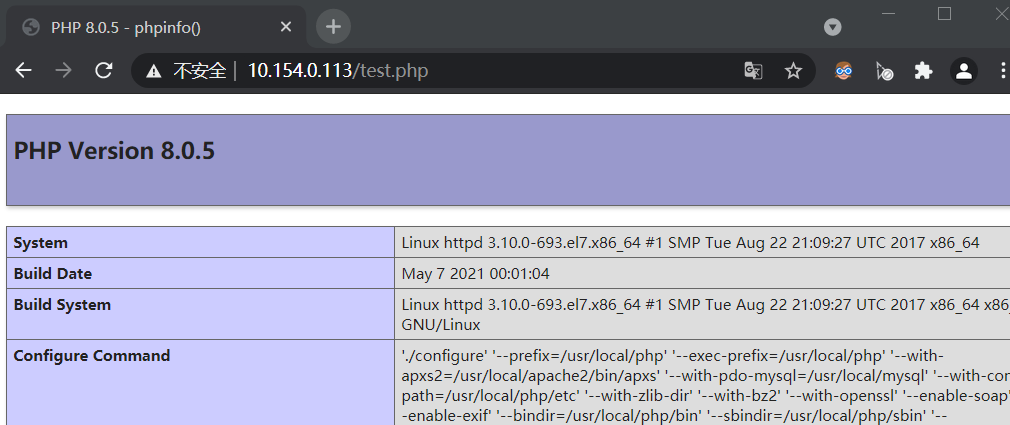Click the Google Translate icon in address bar
Viewport: 1010px width, 425px height.
(x=753, y=70)
